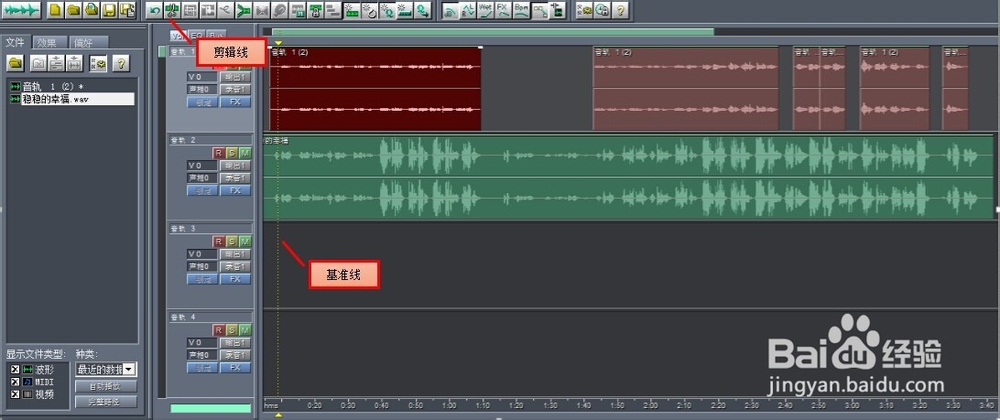Click the file panel edit file icon

pyautogui.click(x=75, y=62)
